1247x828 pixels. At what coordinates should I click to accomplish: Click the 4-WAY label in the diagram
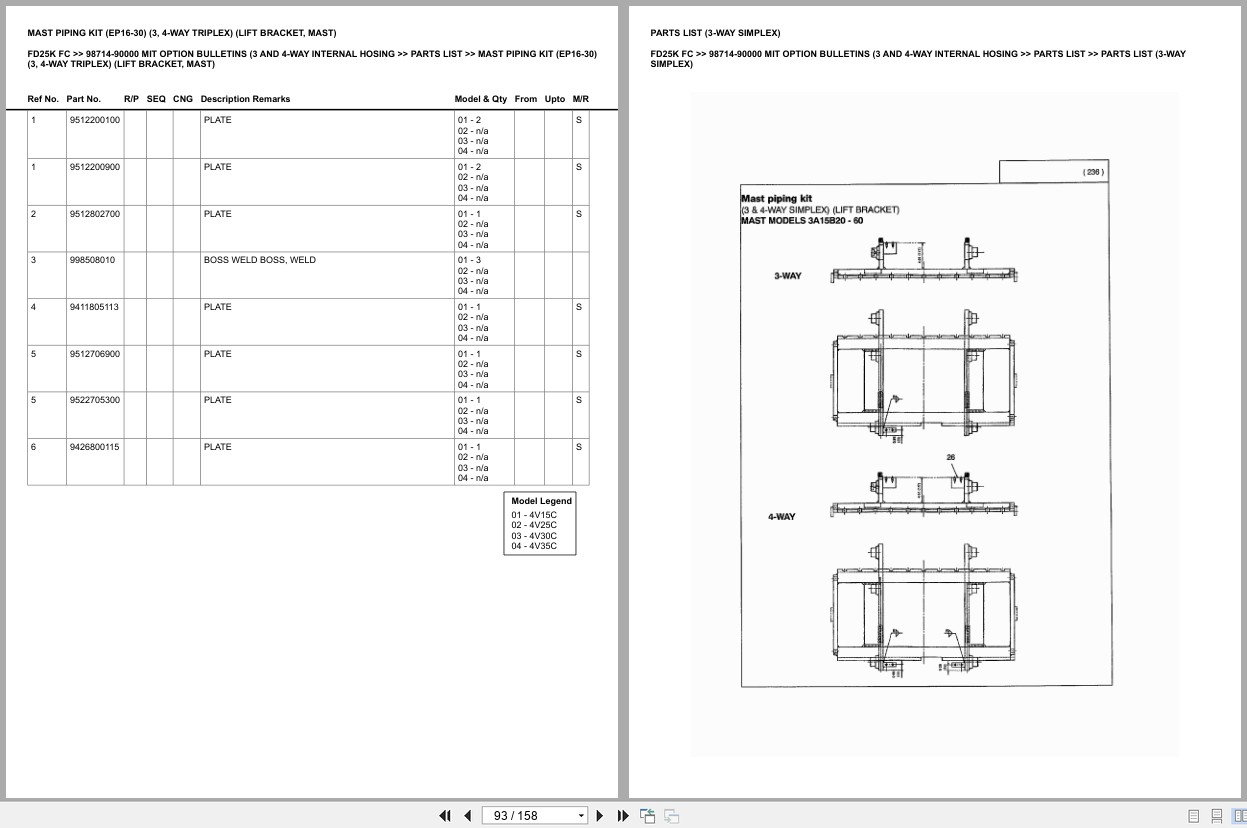click(x=782, y=517)
